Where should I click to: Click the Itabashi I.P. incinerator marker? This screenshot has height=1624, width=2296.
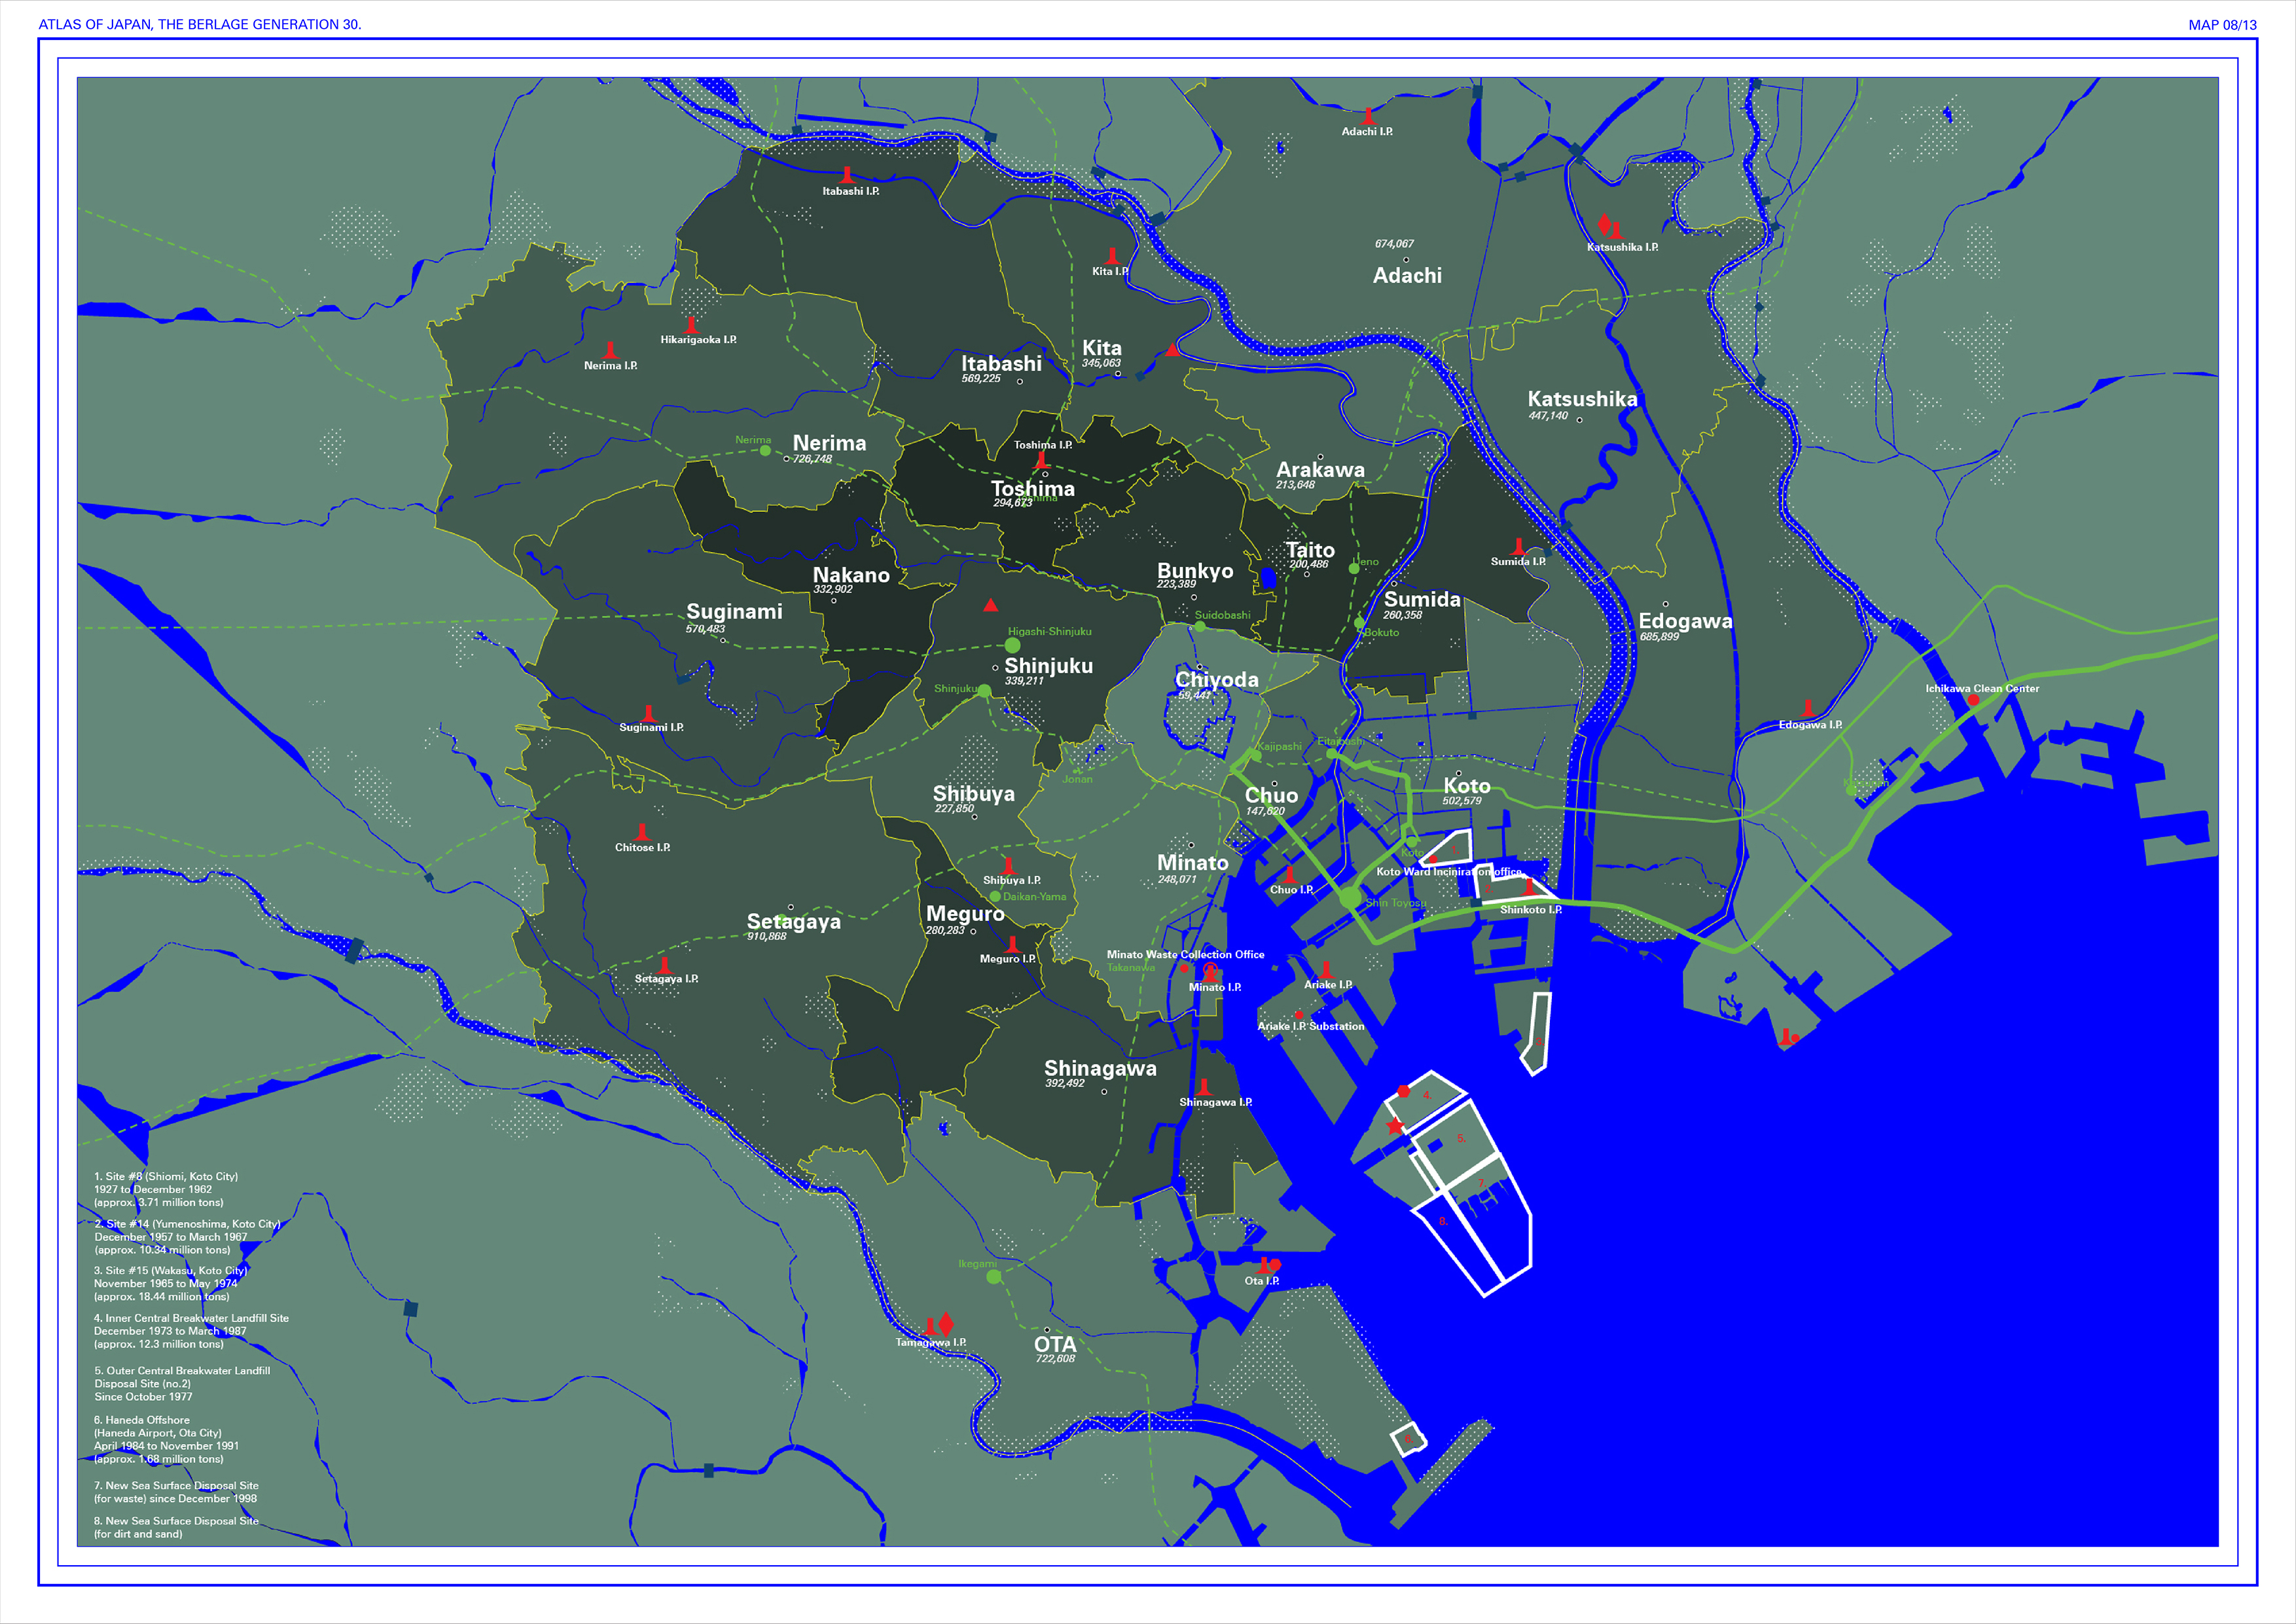pyautogui.click(x=847, y=176)
